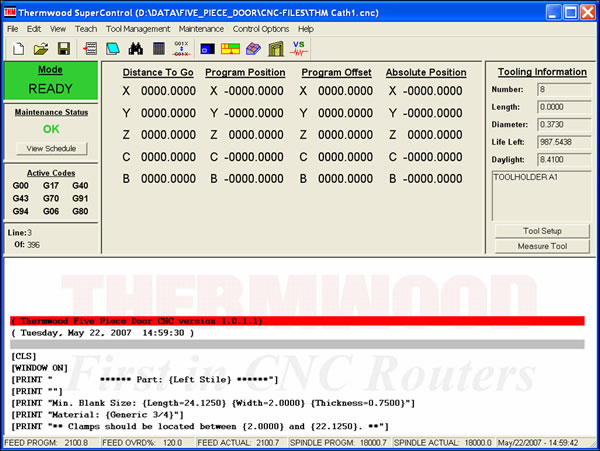Click SPINDLE ACTUAL value in status bar
Image resolution: width=600 pixels, height=451 pixels.
(x=478, y=443)
